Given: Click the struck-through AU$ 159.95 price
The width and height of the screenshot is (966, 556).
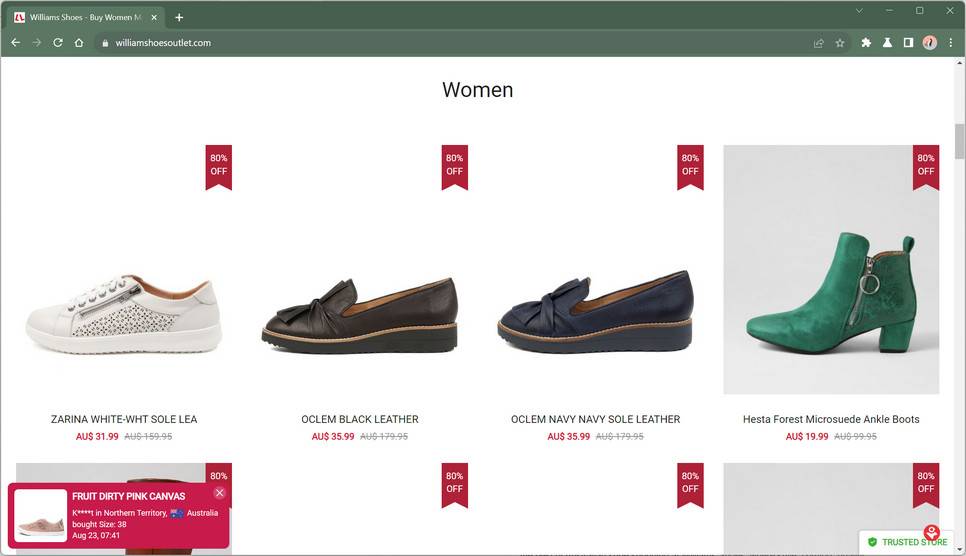Looking at the screenshot, I should tap(148, 436).
